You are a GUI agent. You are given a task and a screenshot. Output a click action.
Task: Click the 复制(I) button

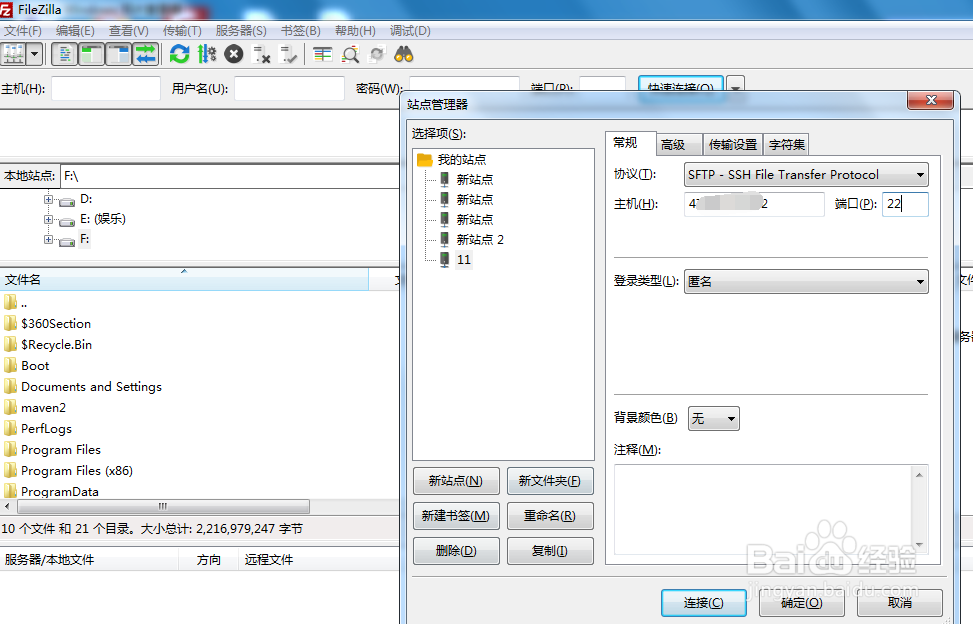[x=550, y=551]
